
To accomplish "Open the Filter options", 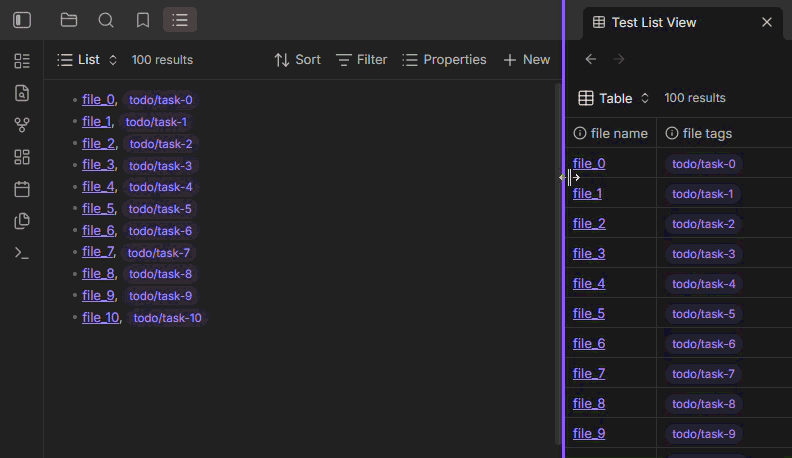I will (x=361, y=60).
